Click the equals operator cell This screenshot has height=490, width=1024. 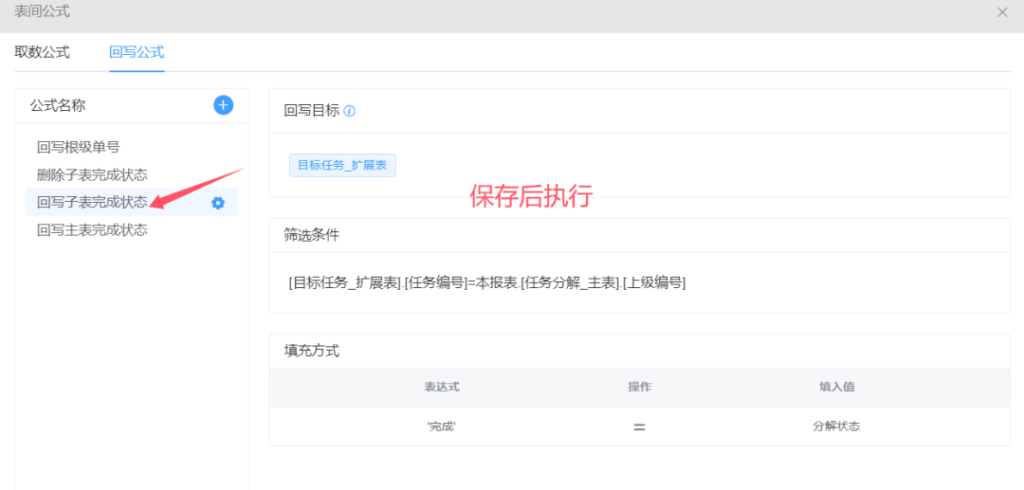click(x=639, y=427)
